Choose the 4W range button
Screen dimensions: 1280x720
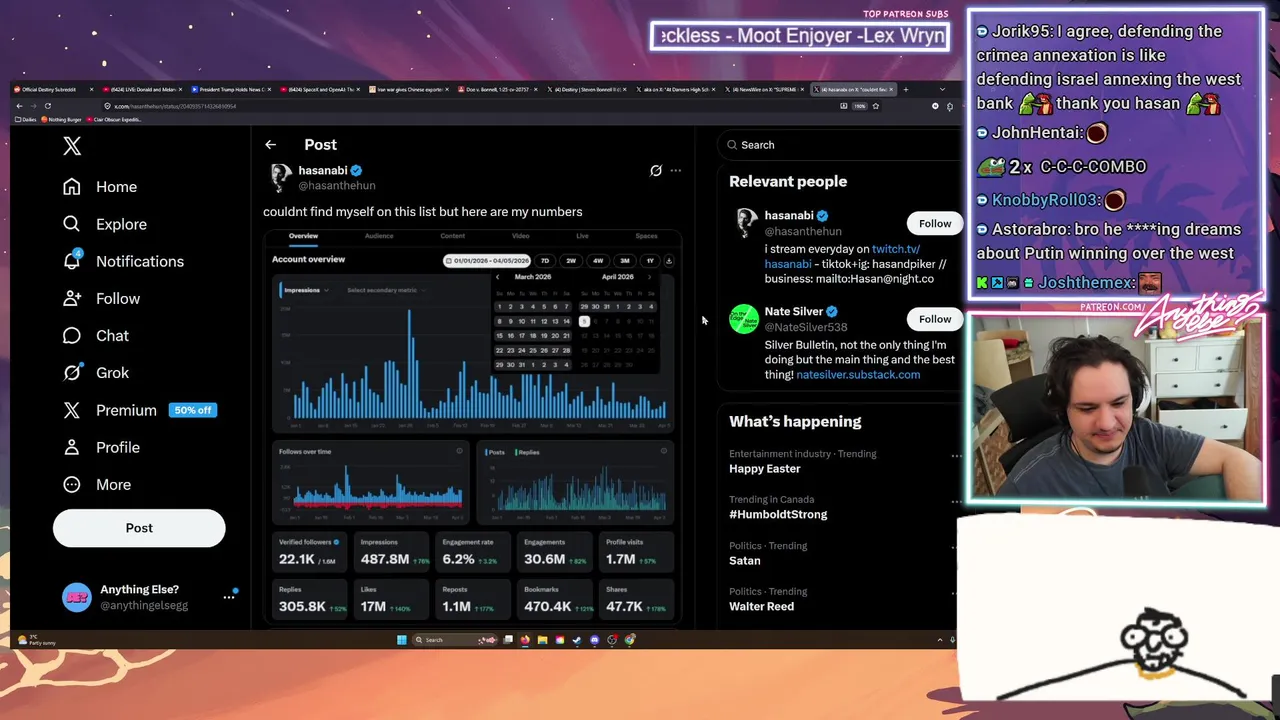(598, 261)
